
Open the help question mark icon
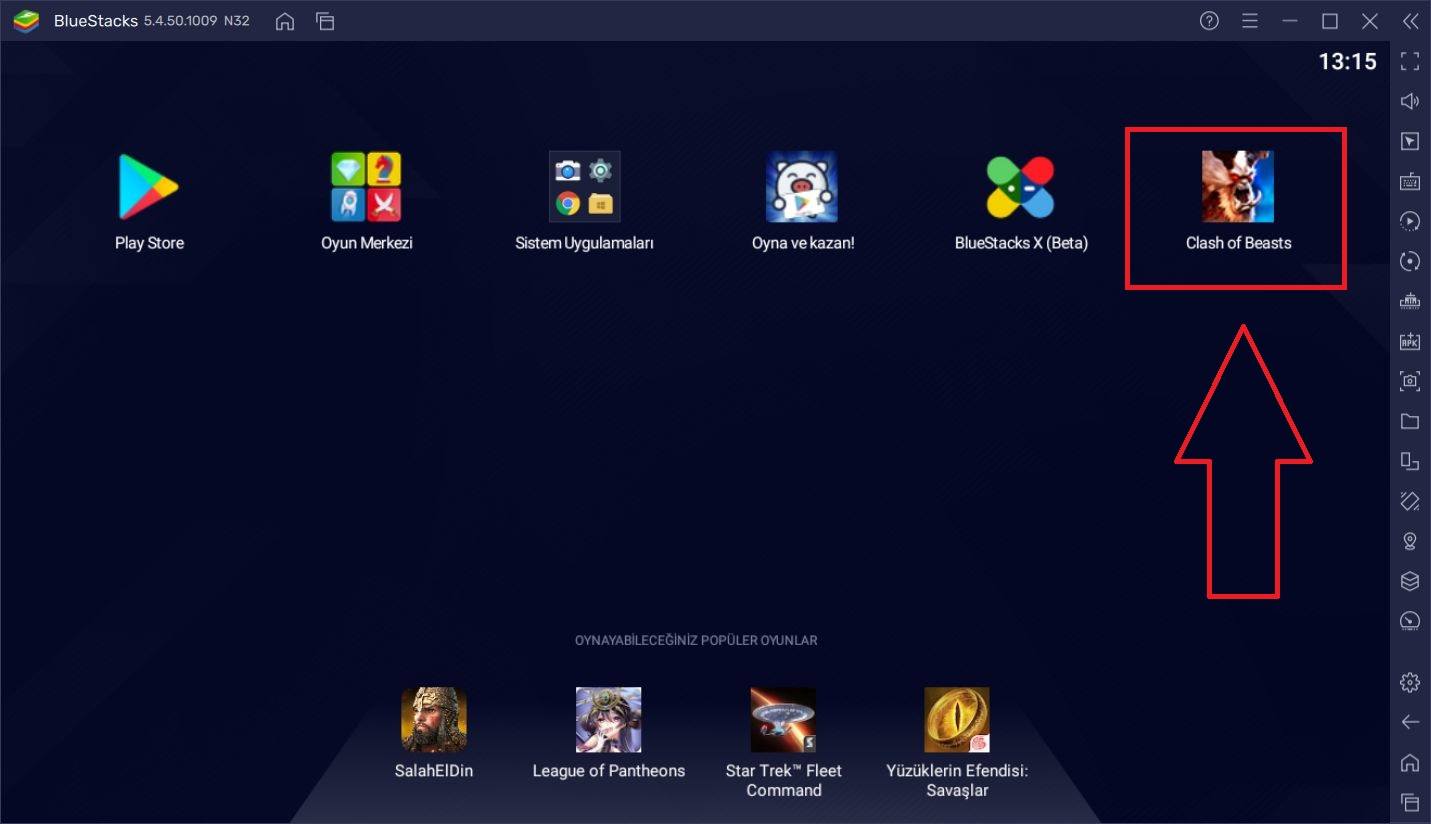pos(1209,21)
